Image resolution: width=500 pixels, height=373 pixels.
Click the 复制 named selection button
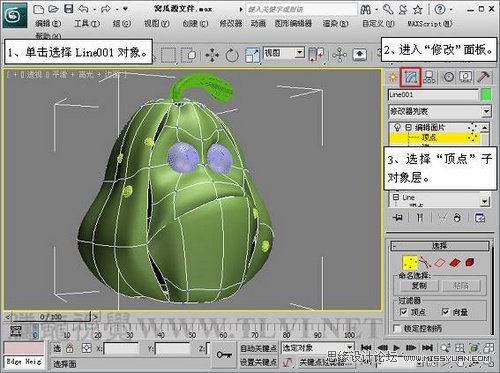click(419, 286)
